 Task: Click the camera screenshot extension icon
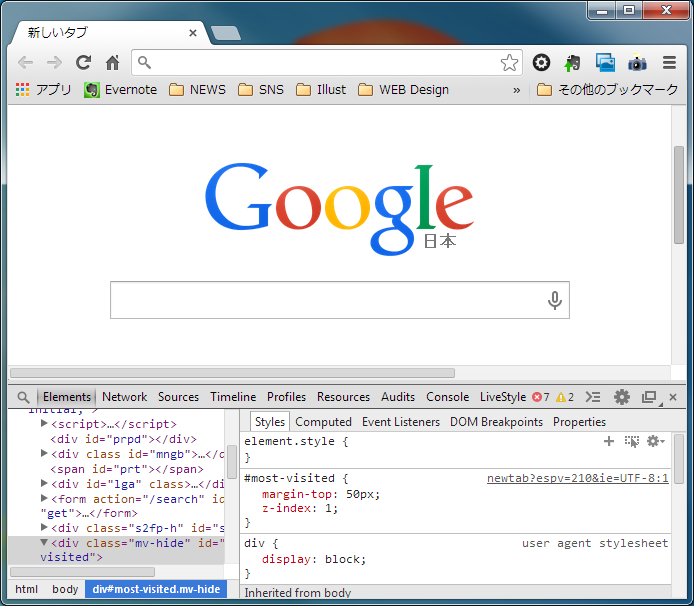coord(637,63)
